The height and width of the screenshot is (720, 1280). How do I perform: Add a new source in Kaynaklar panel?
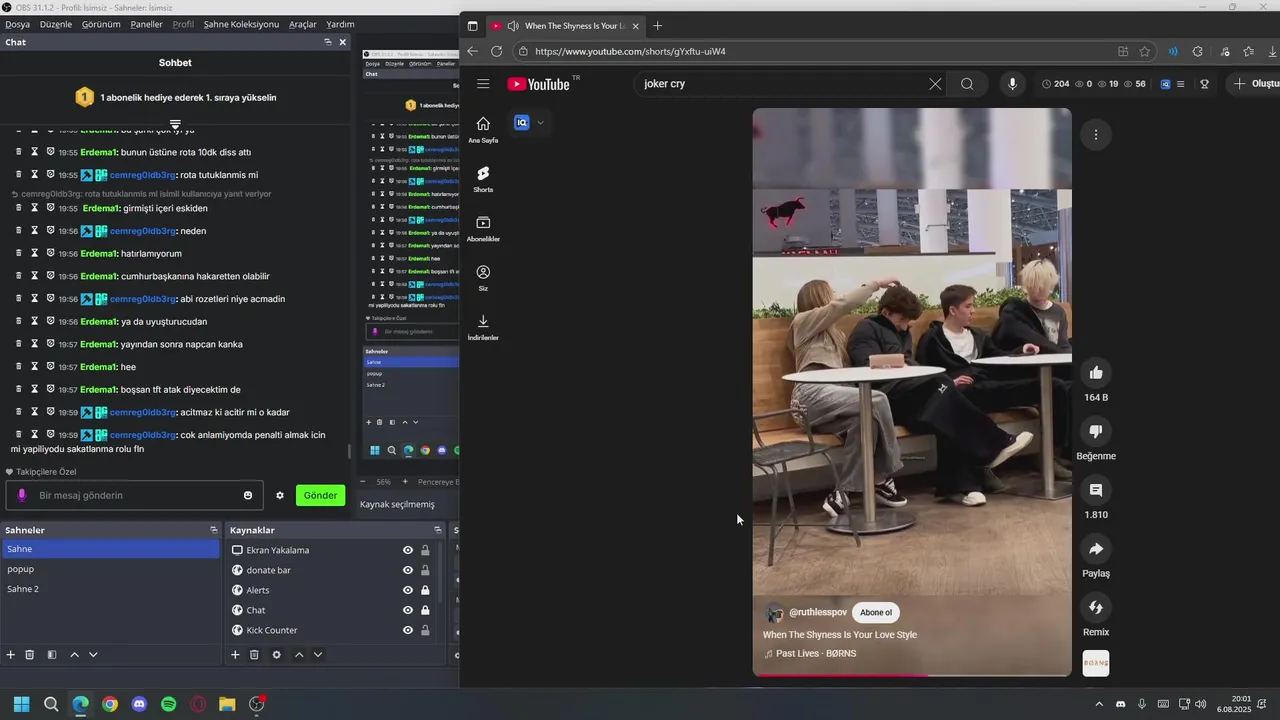tap(235, 655)
